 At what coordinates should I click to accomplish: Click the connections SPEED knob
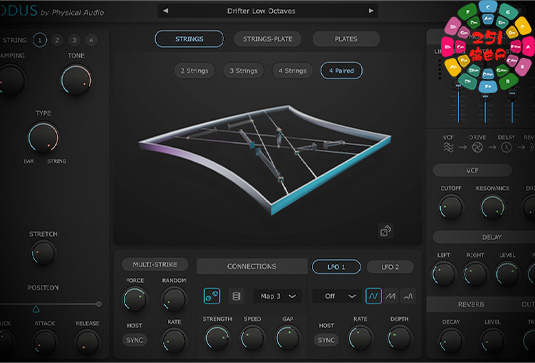coord(252,338)
